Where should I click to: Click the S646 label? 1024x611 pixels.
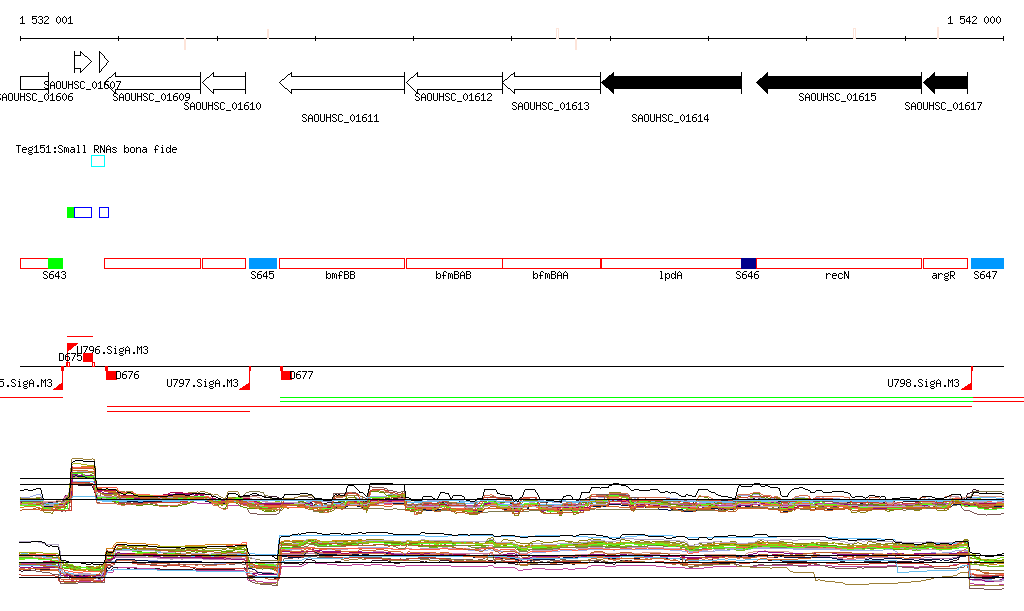[747, 275]
